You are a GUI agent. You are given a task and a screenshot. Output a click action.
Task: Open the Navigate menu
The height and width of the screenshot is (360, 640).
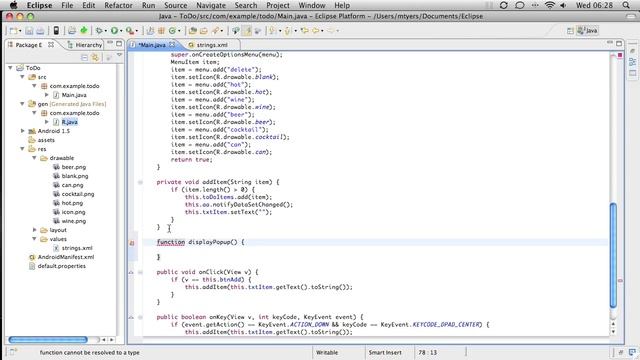[x=211, y=5]
